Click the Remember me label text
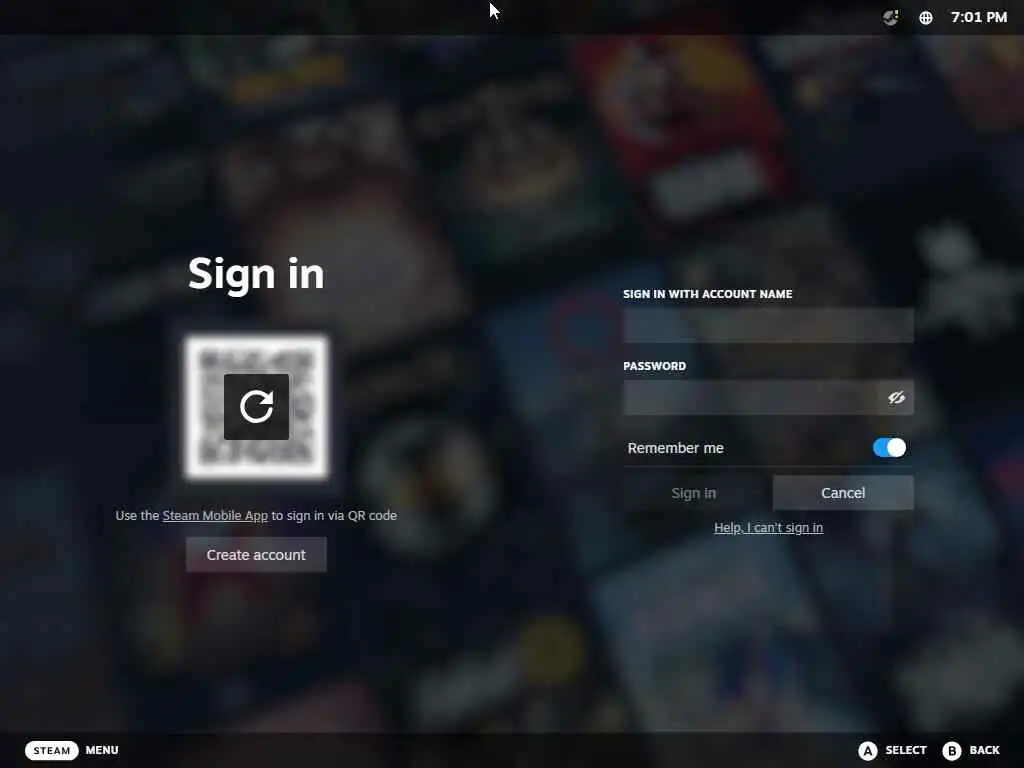 (675, 448)
